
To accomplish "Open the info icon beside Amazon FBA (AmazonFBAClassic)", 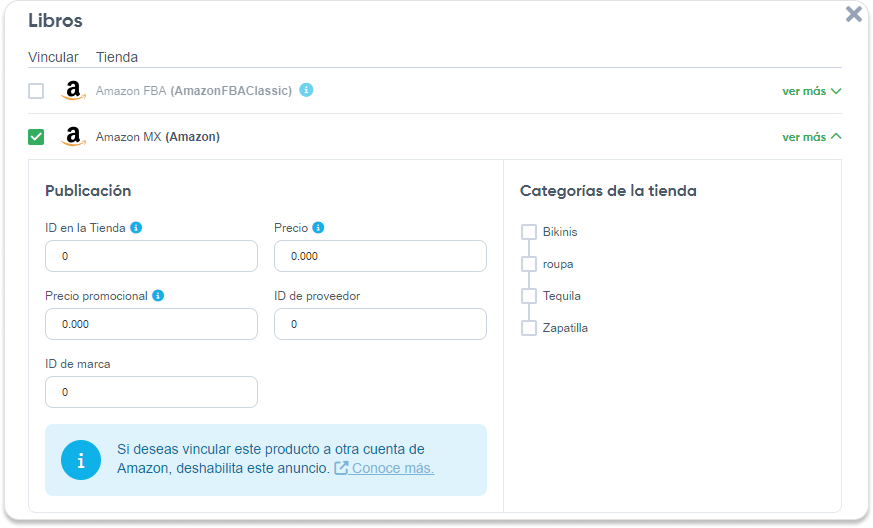I will coord(306,90).
